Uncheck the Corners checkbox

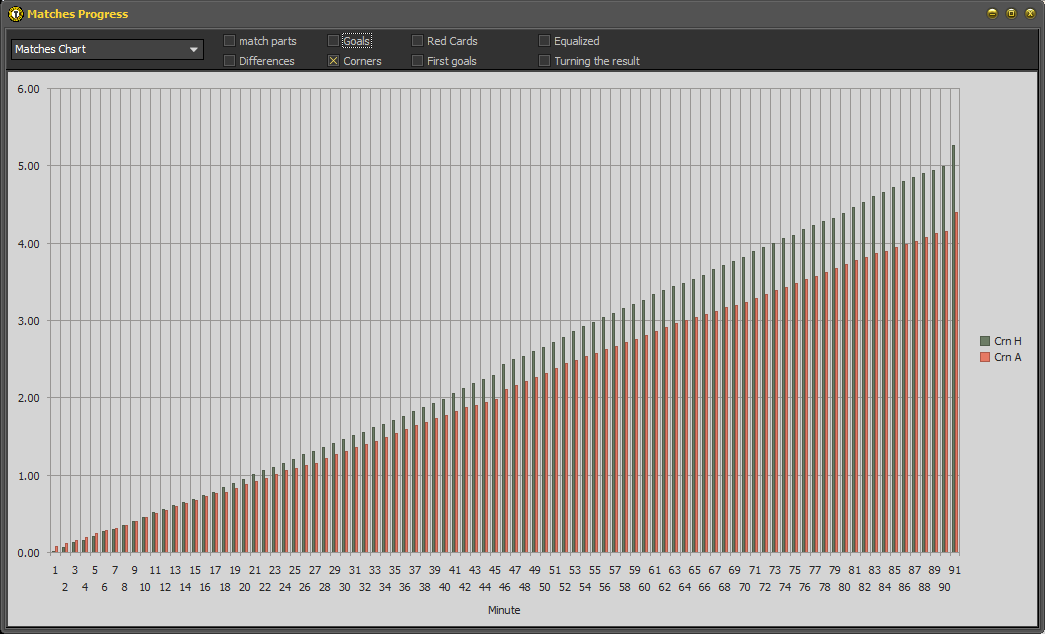pyautogui.click(x=334, y=61)
